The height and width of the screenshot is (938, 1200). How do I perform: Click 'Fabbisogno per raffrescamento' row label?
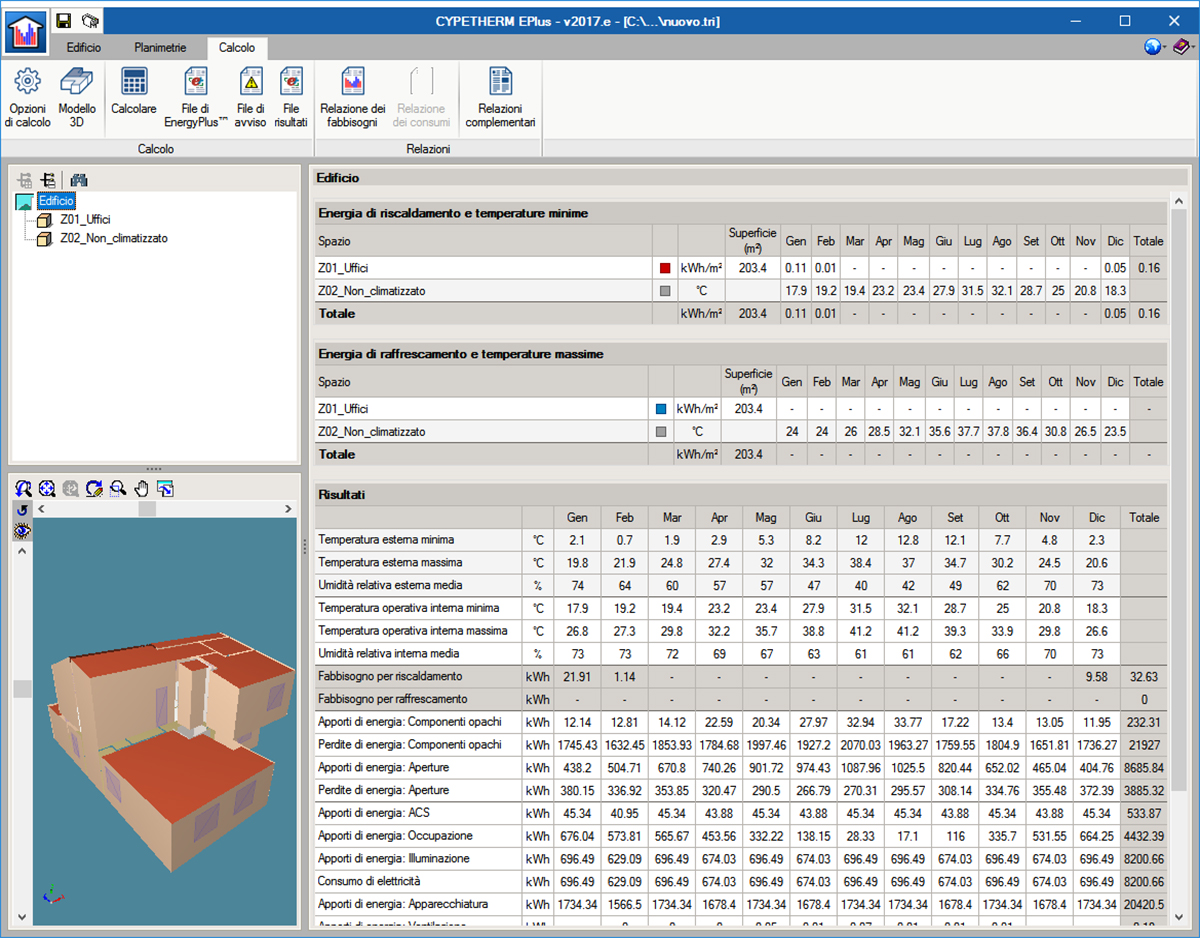click(392, 699)
